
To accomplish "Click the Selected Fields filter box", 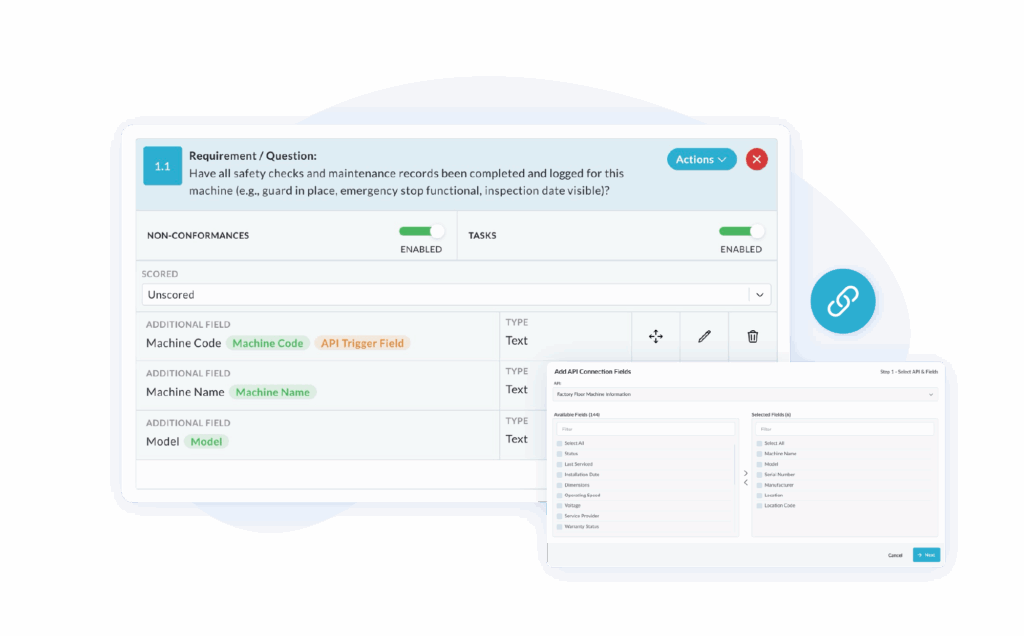I will (845, 429).
